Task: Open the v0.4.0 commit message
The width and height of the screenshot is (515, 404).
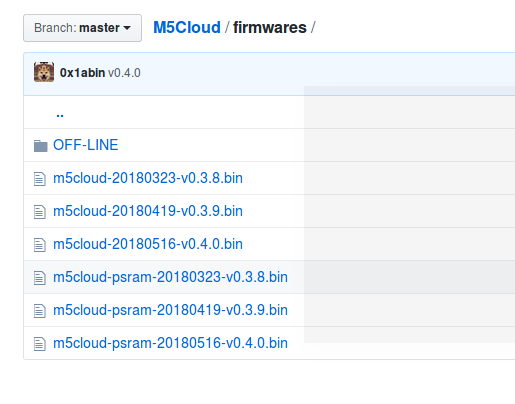Action: pos(124,73)
